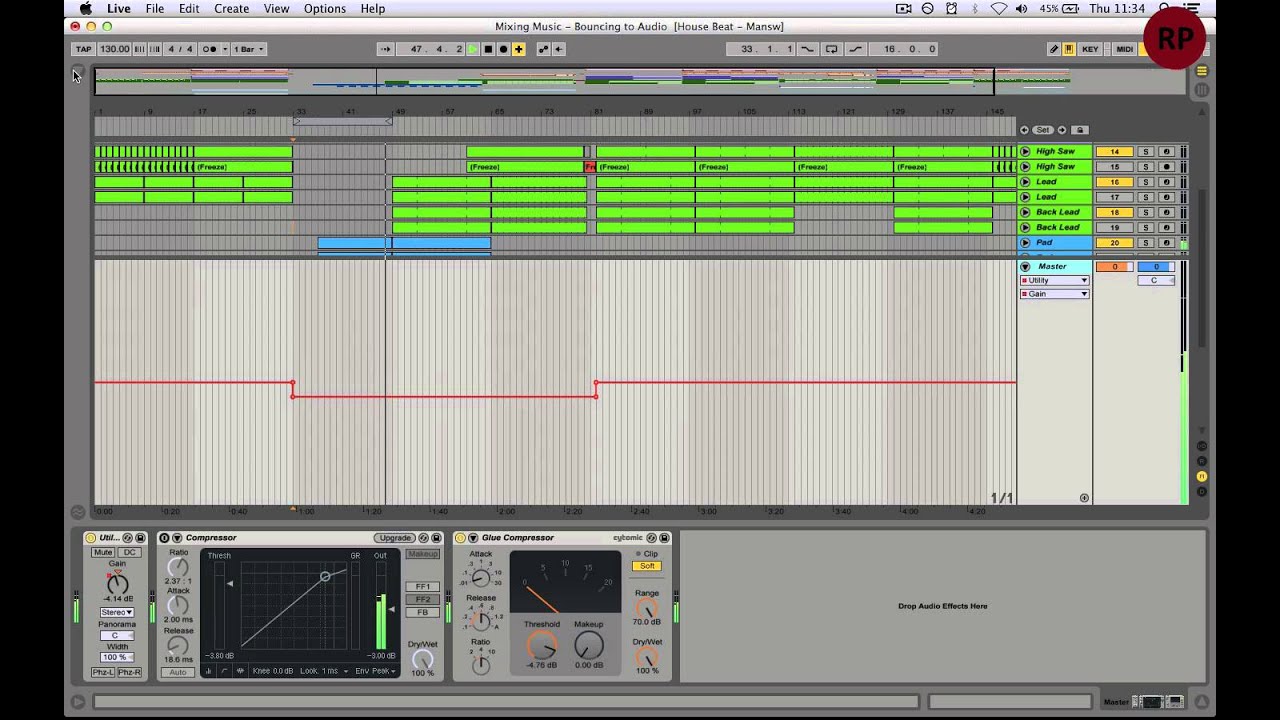This screenshot has height=720, width=1280.
Task: Click the Glue Compressor Threshold knob
Action: click(541, 645)
